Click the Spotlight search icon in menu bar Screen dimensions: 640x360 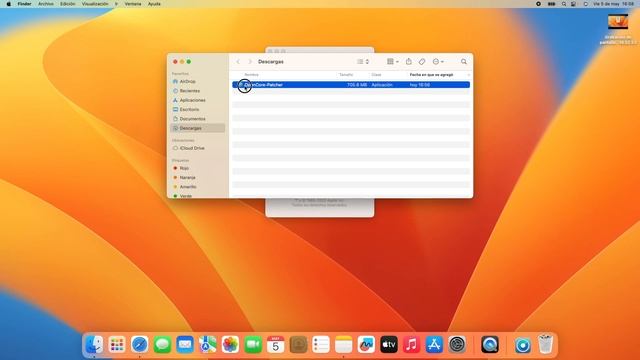click(x=564, y=4)
